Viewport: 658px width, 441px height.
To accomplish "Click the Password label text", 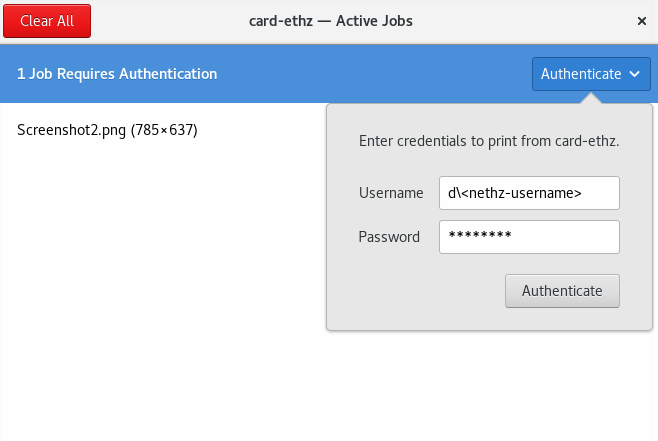I will pos(389,237).
